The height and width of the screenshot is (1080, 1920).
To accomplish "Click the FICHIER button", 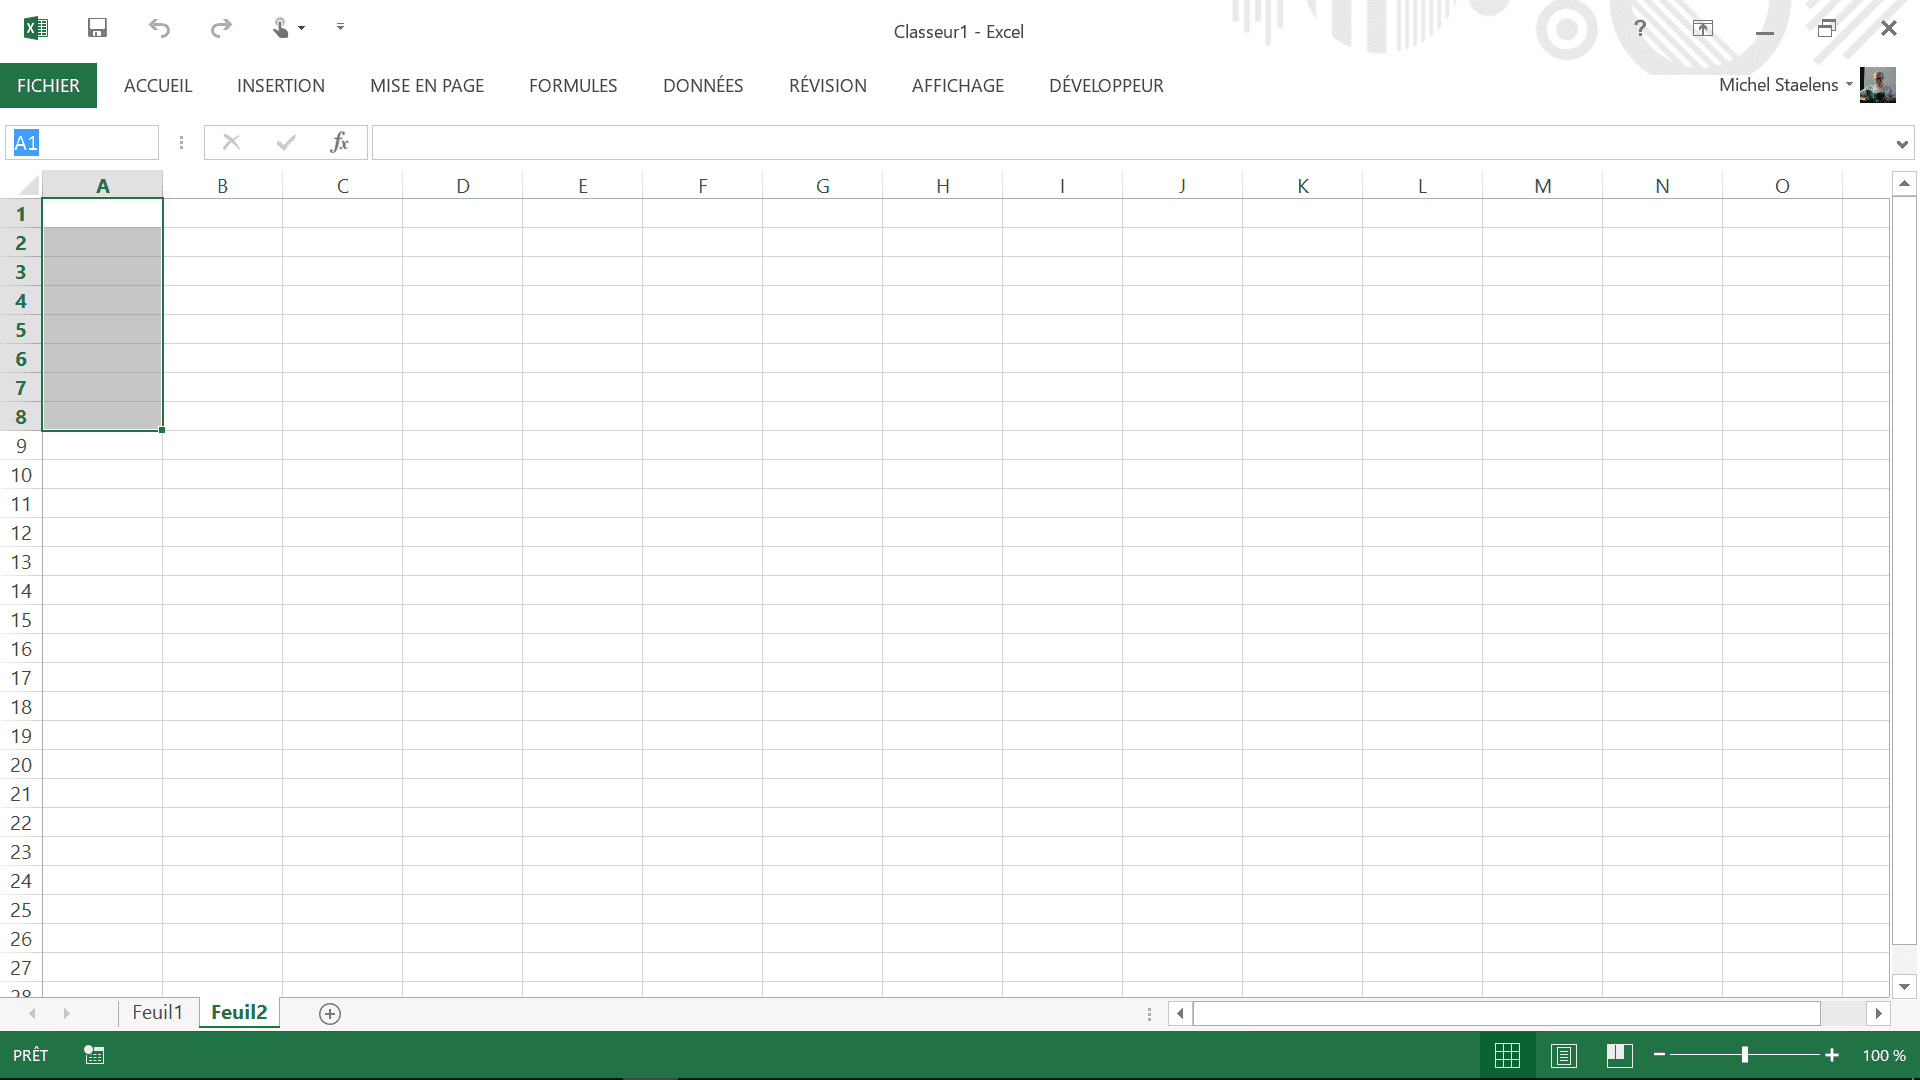I will [x=48, y=86].
